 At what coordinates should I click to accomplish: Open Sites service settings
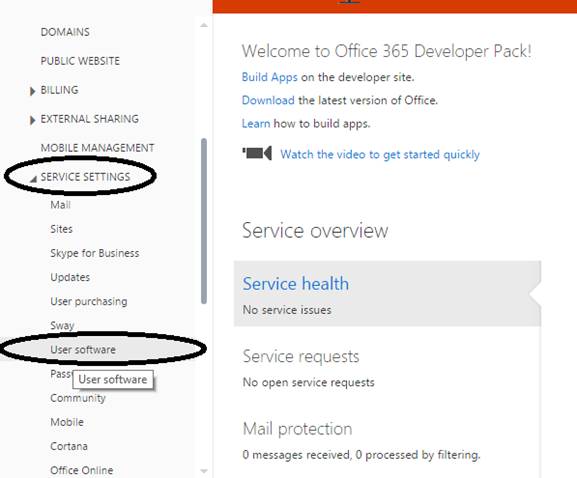(61, 229)
